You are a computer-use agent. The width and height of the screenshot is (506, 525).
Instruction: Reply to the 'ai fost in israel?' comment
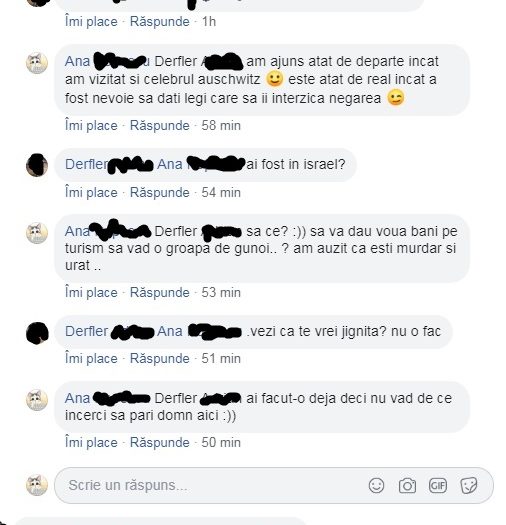pos(159,193)
